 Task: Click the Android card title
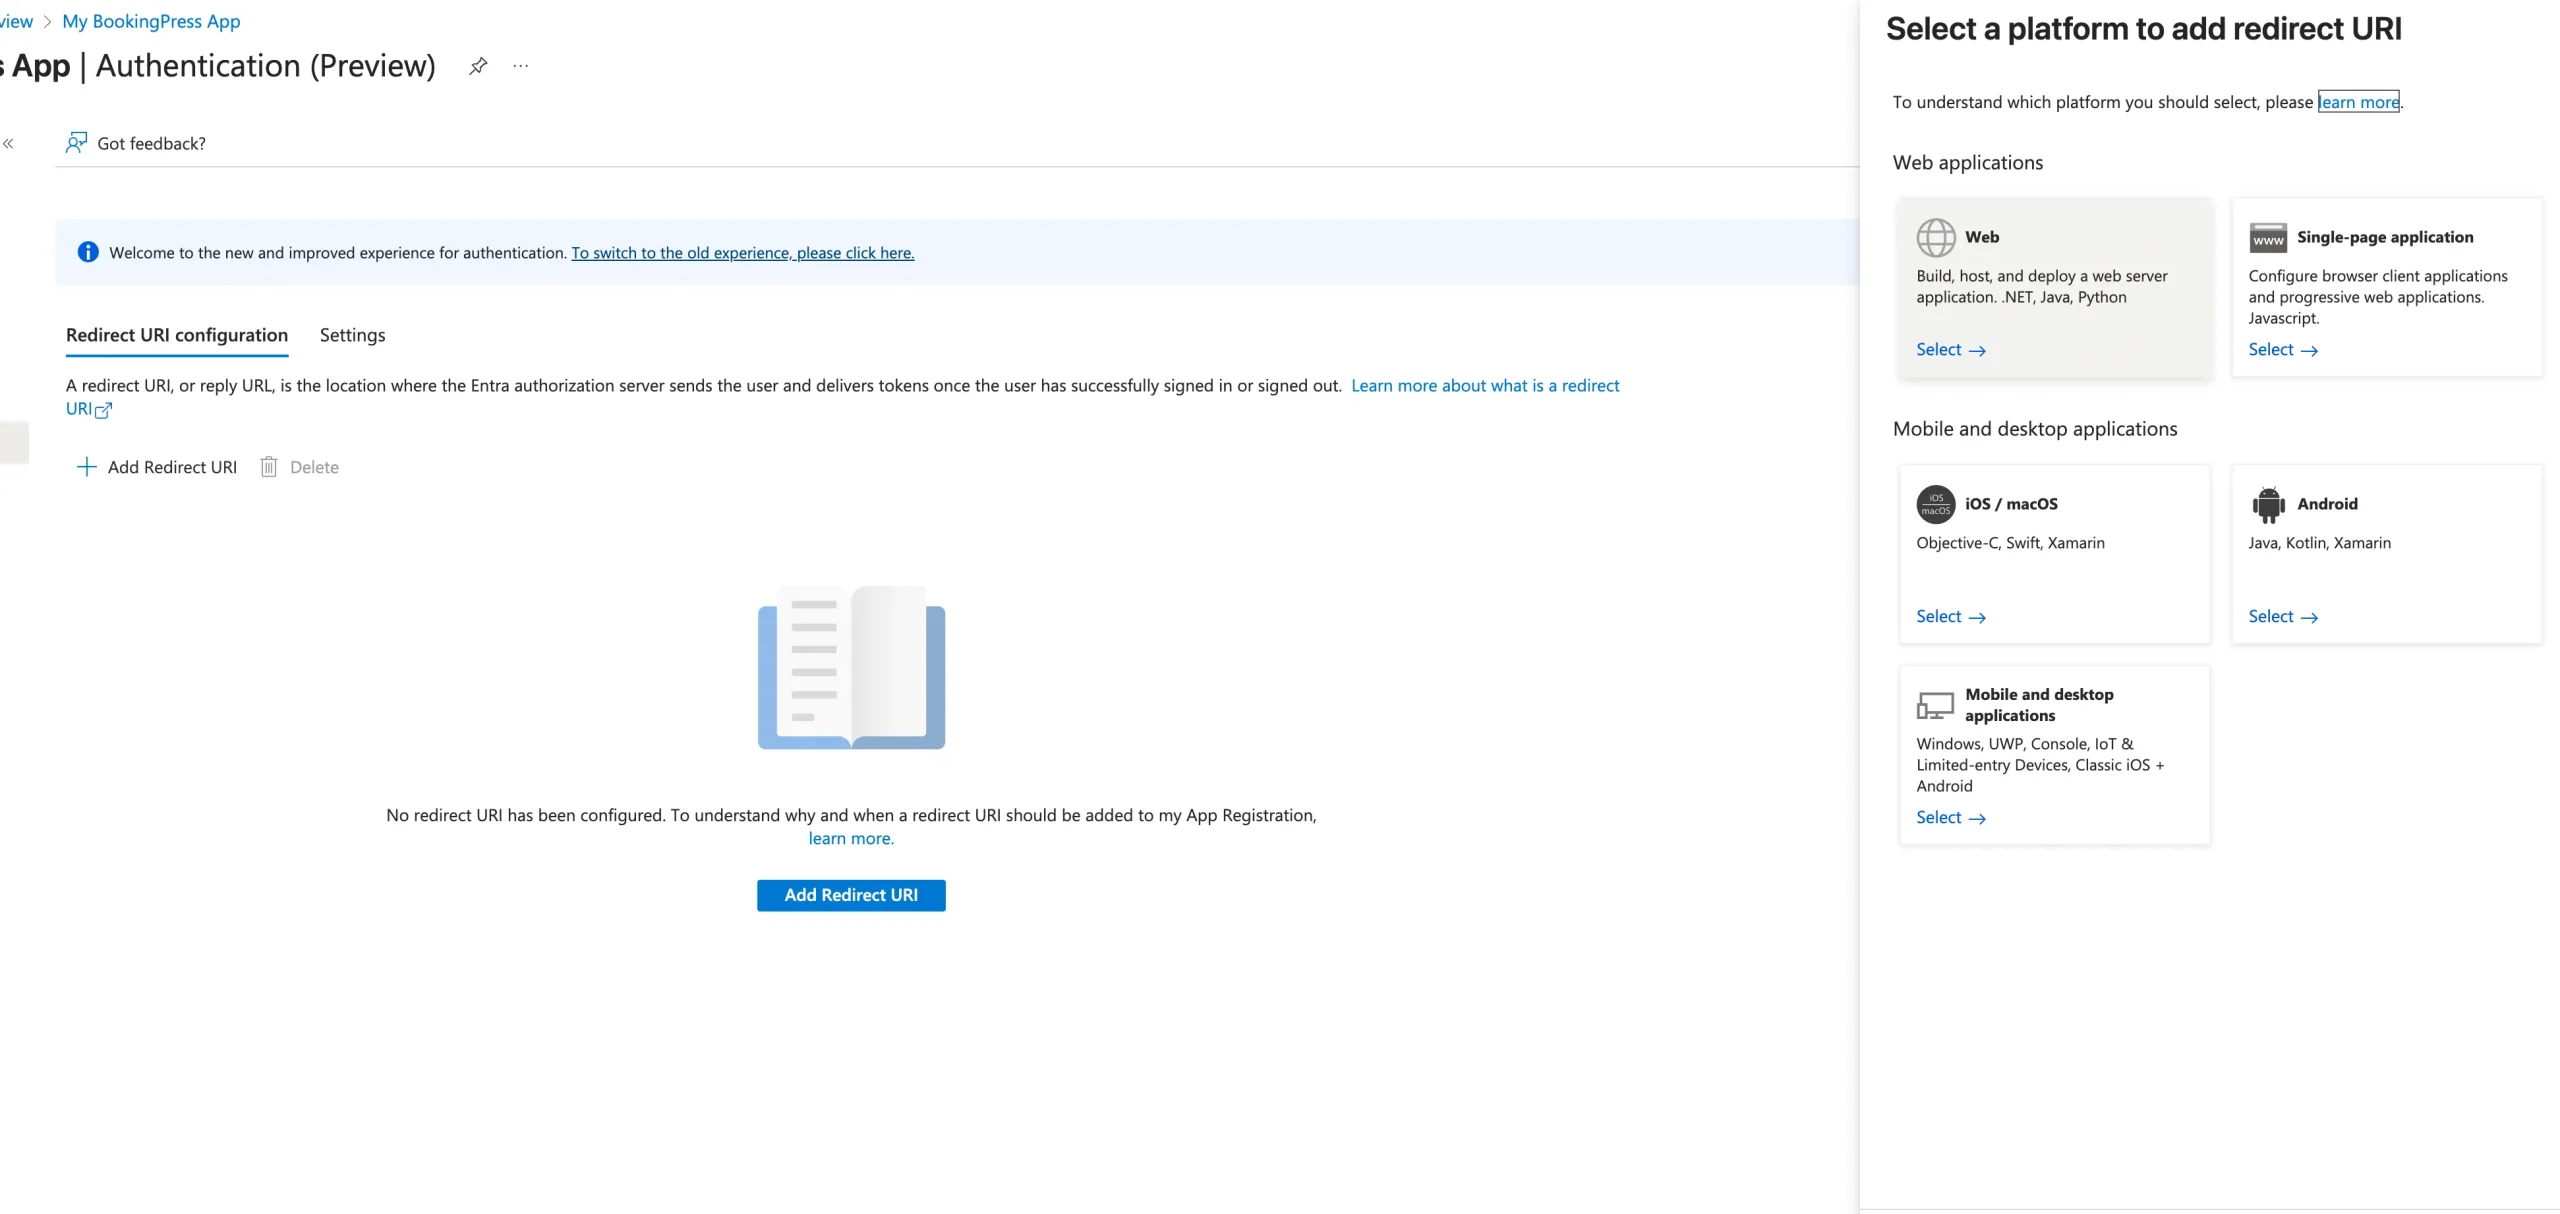2327,504
